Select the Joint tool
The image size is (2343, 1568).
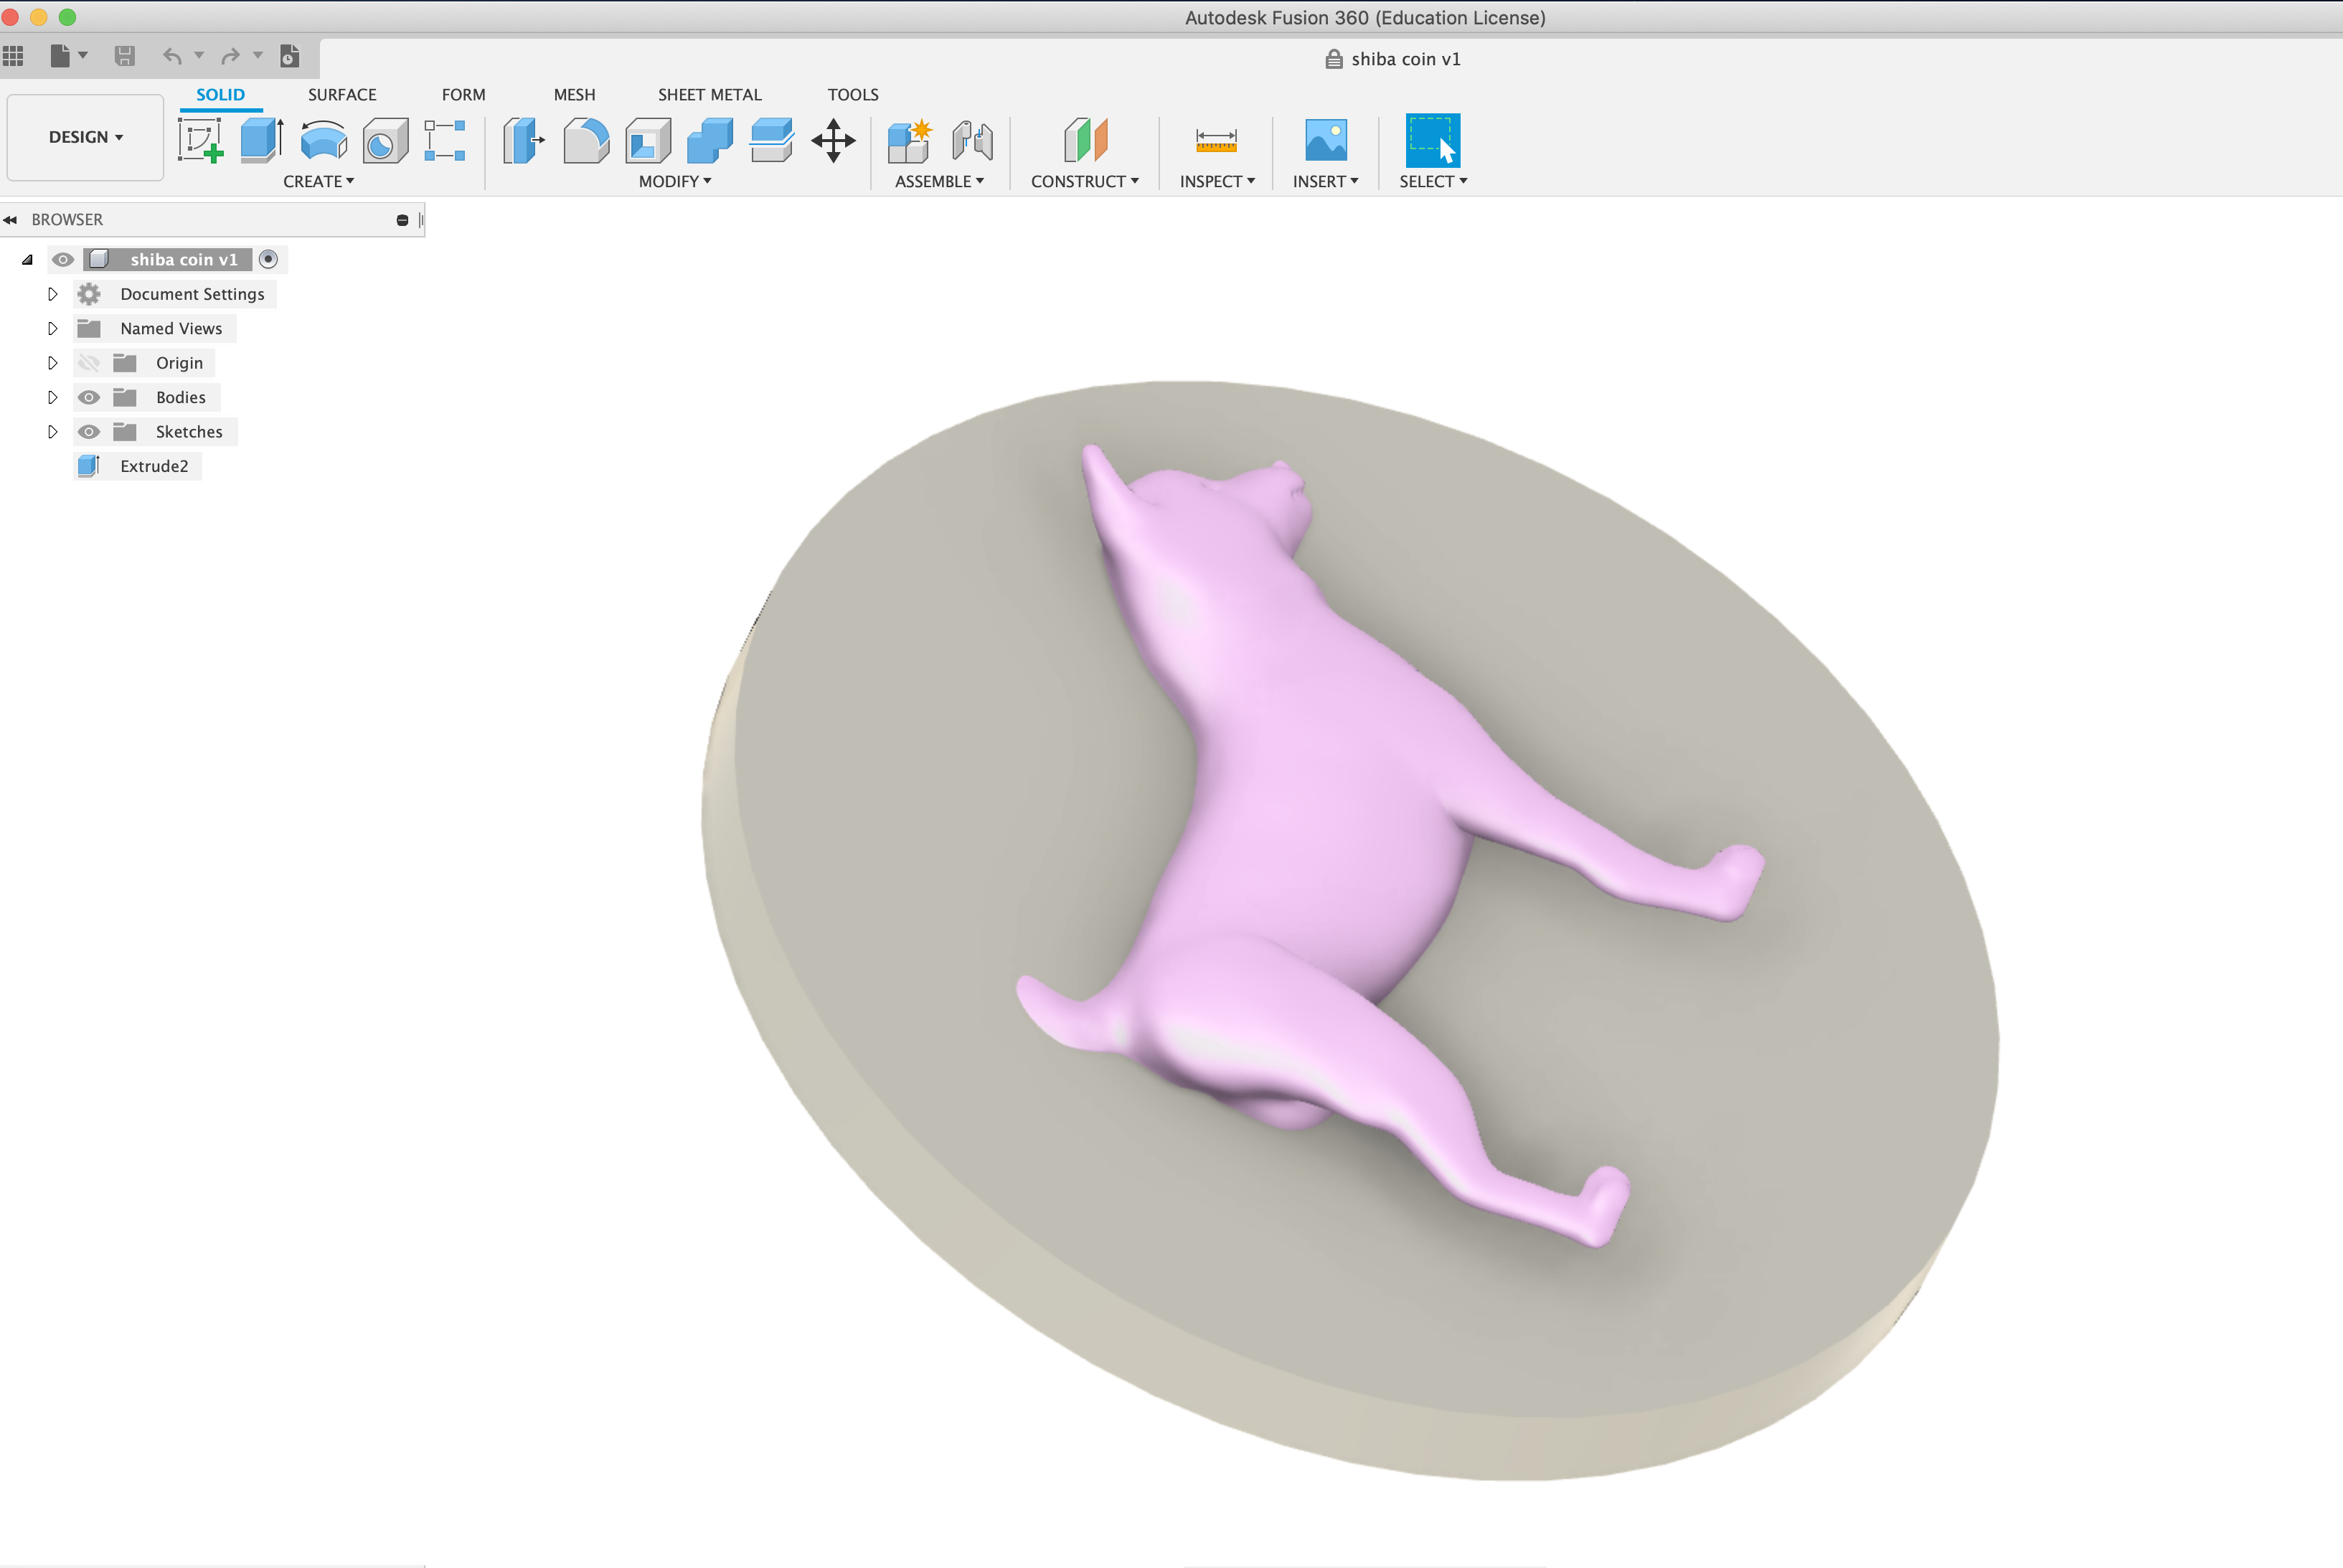tap(972, 140)
